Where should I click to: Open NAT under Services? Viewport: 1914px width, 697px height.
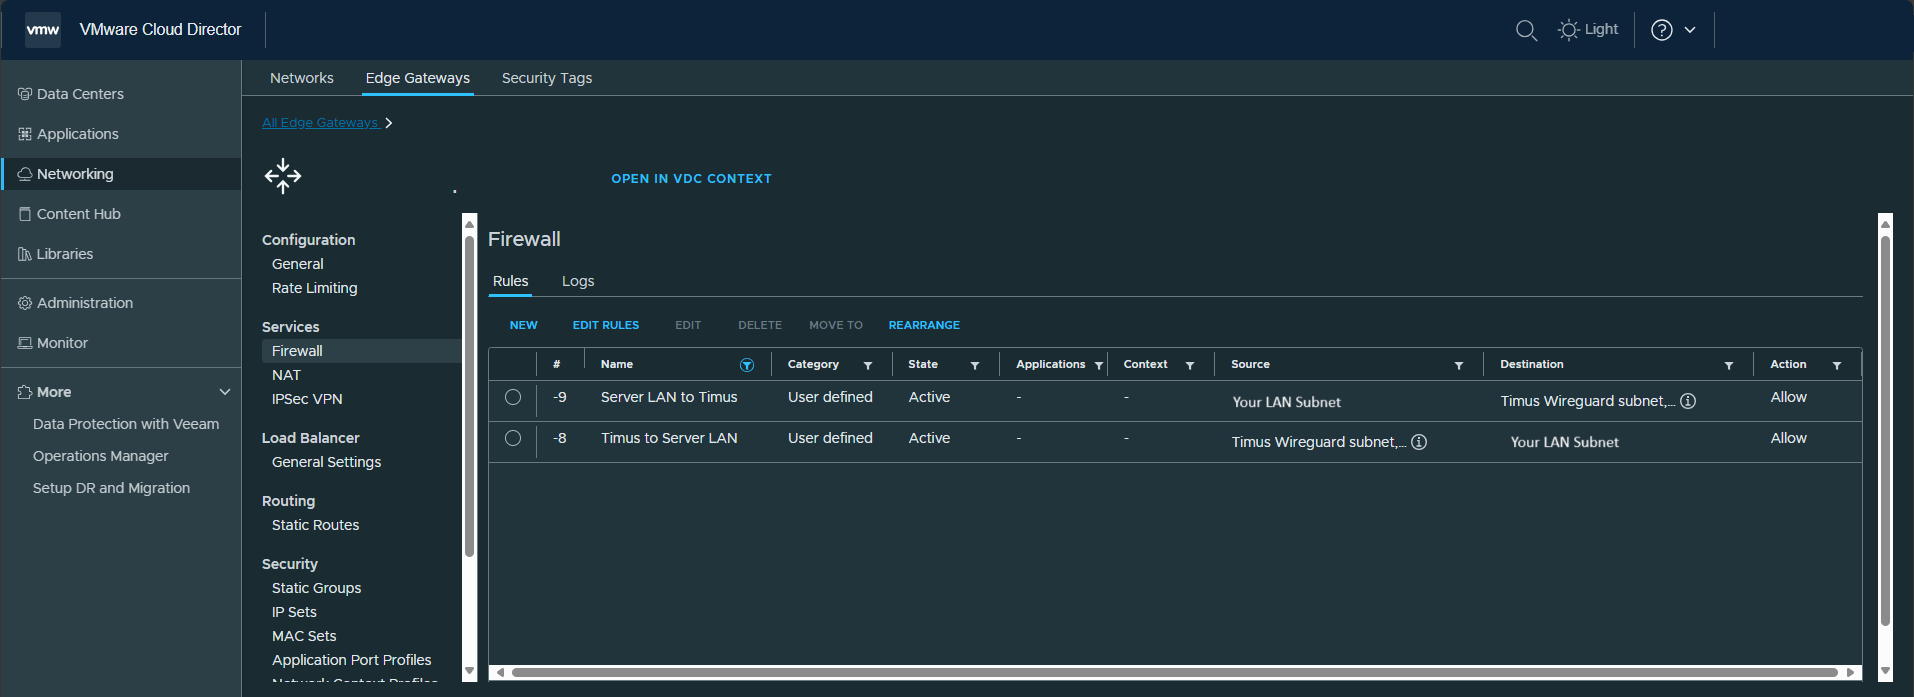286,375
